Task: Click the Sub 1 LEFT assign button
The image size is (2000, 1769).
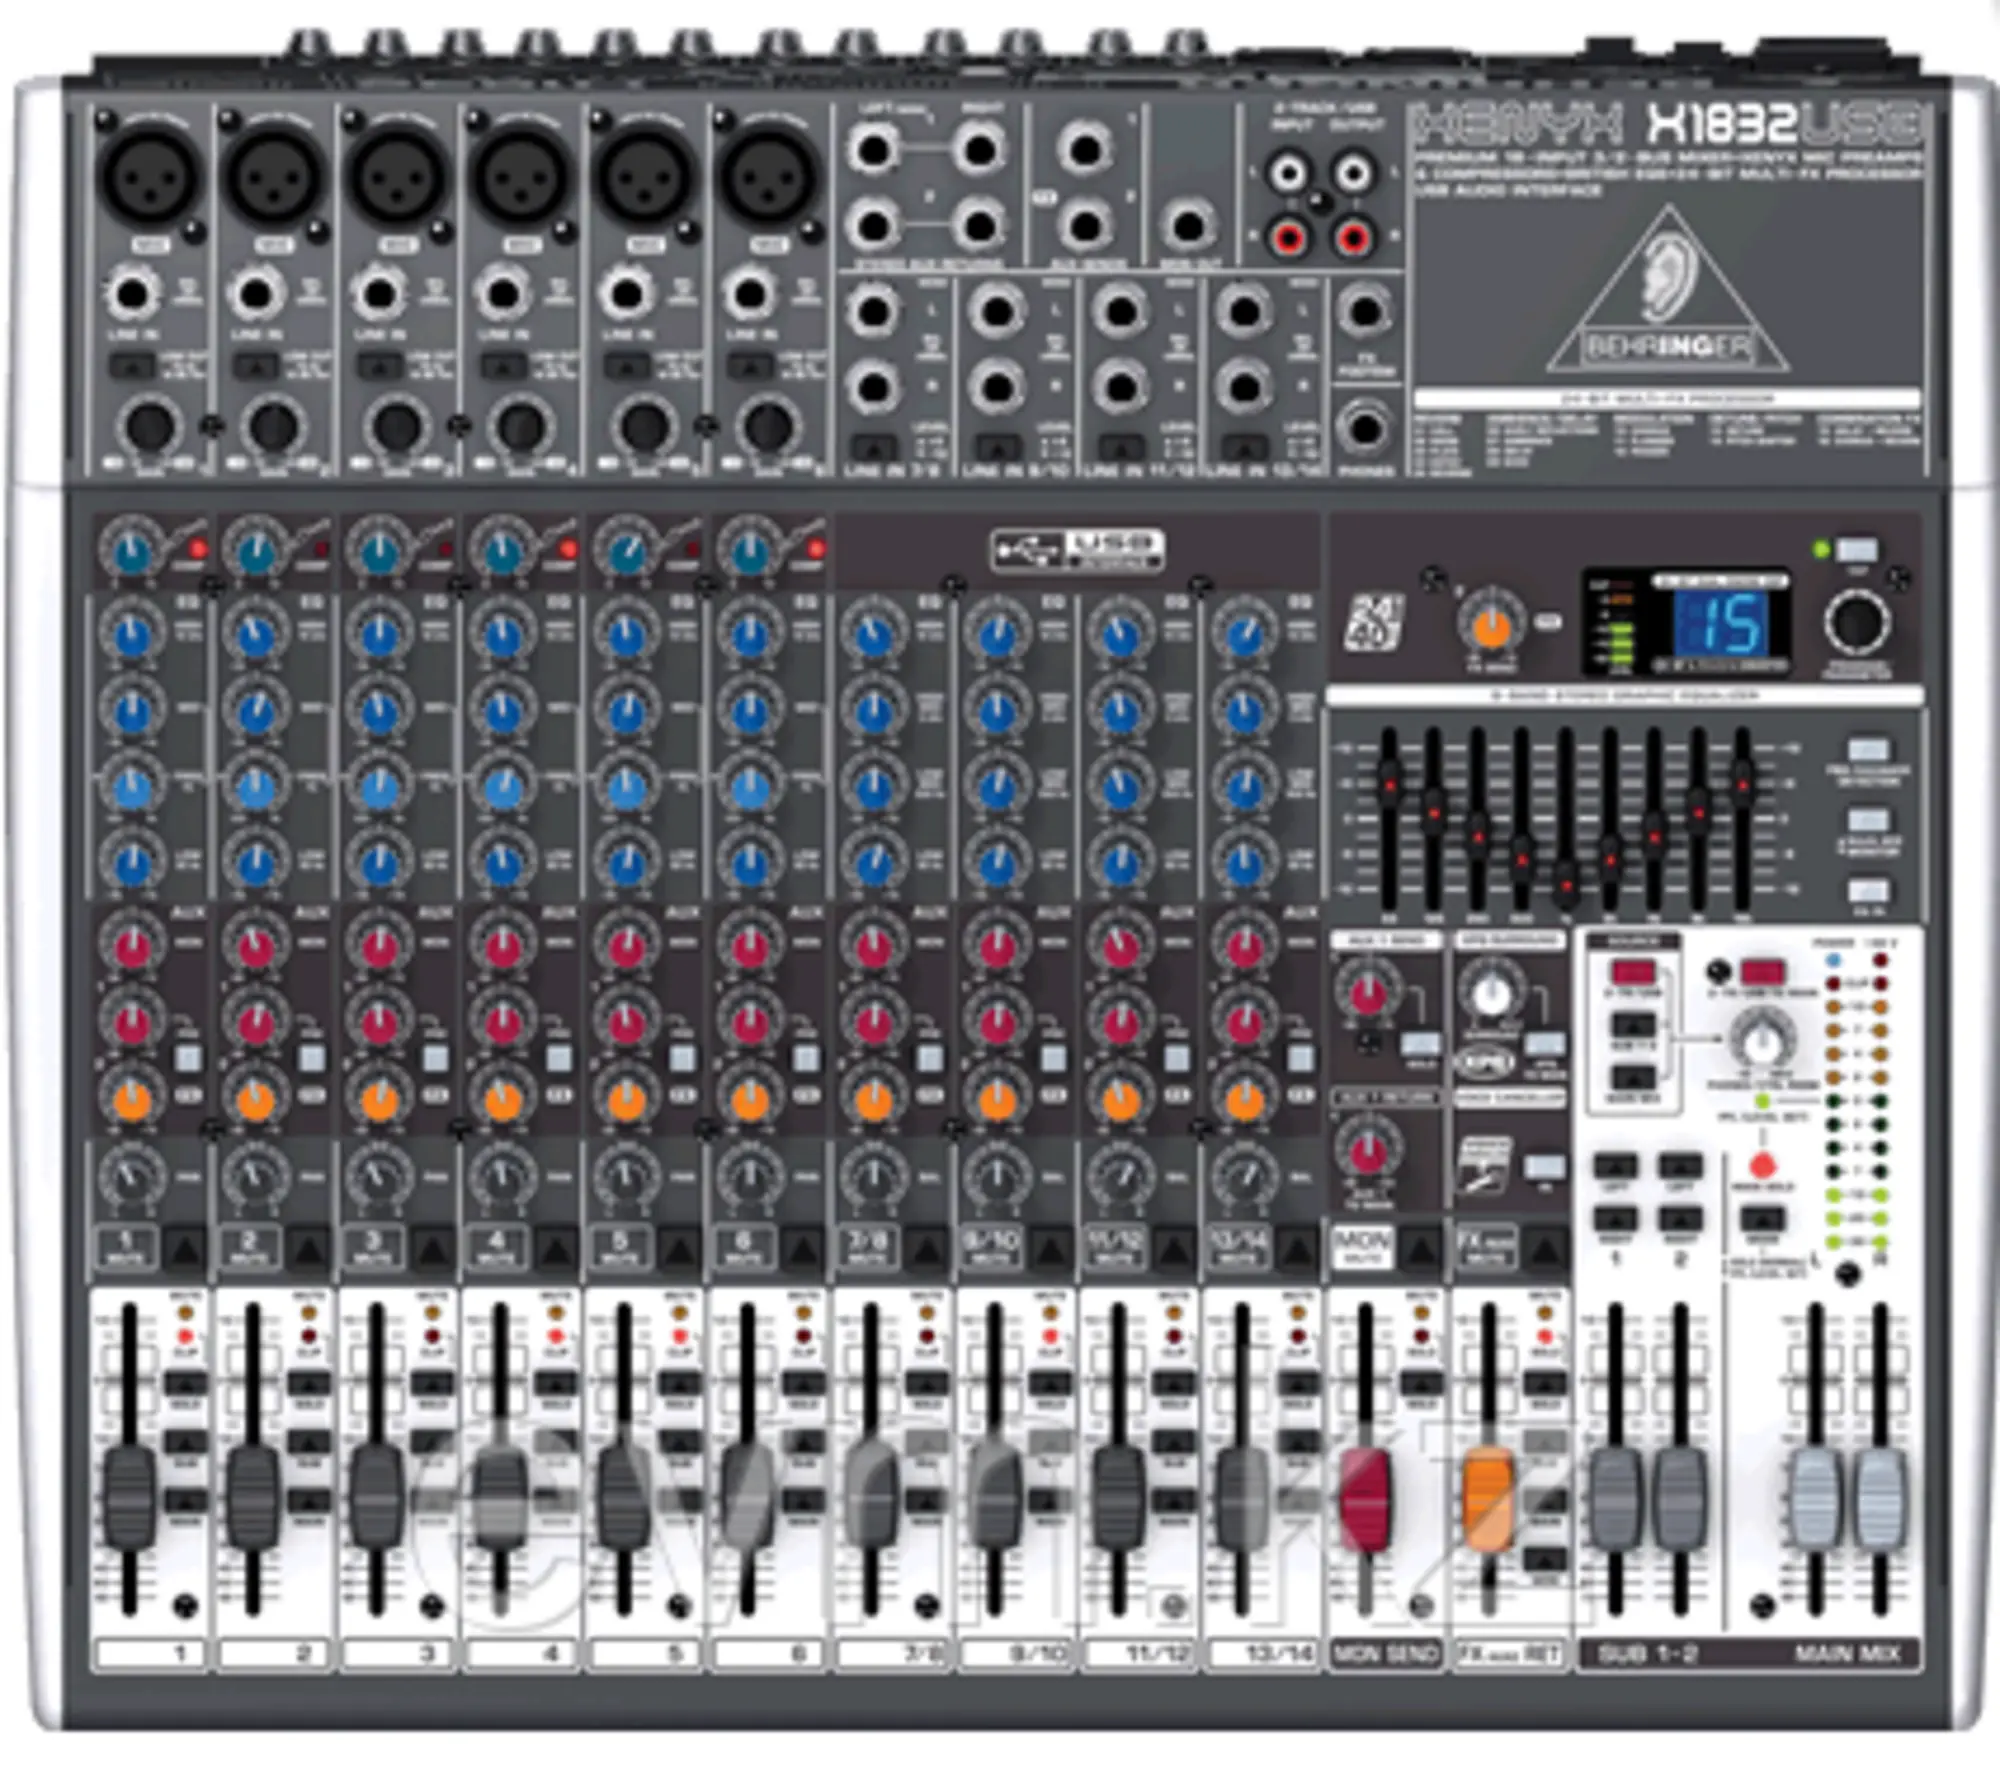Action: 1615,1165
